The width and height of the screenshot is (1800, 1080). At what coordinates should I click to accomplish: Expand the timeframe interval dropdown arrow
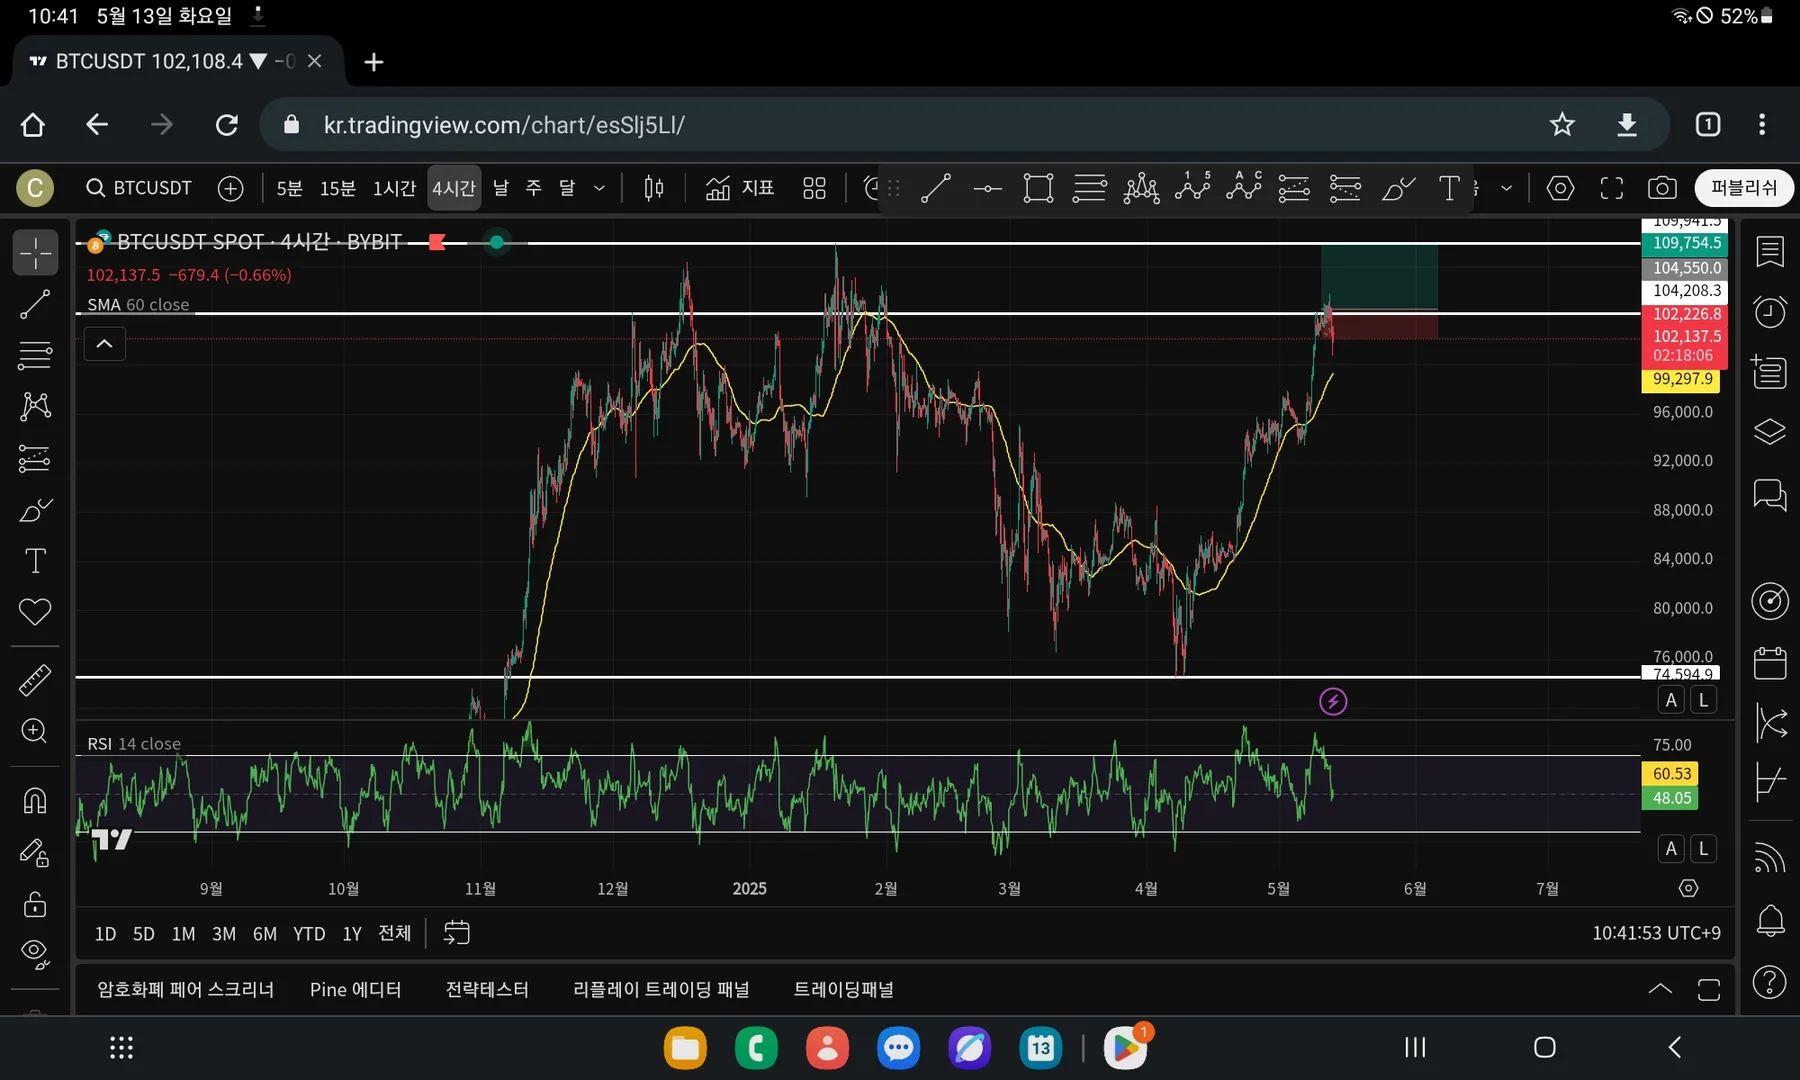[x=599, y=188]
